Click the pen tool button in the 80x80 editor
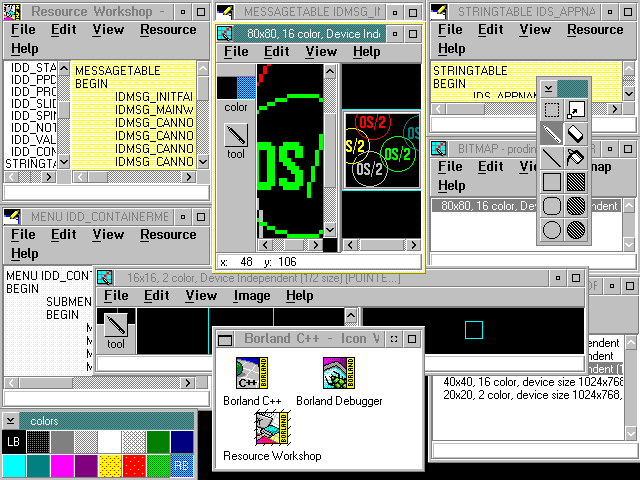640x480 pixels. pyautogui.click(x=236, y=135)
